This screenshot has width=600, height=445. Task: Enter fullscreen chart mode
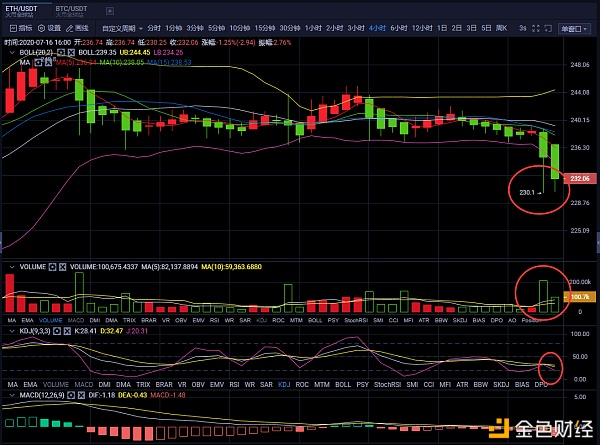[x=536, y=28]
